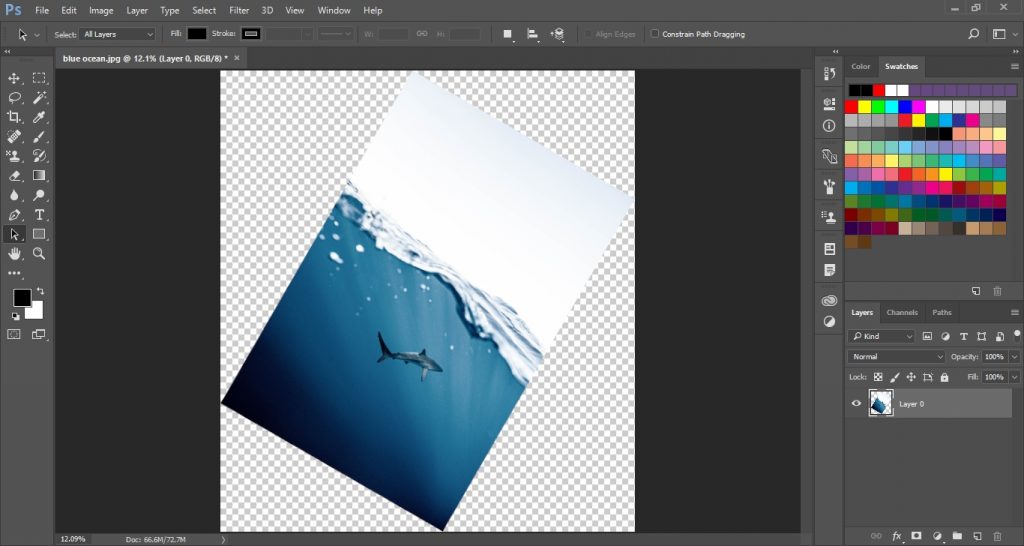Open the Layer menu
The width and height of the screenshot is (1024, 546).
136,10
